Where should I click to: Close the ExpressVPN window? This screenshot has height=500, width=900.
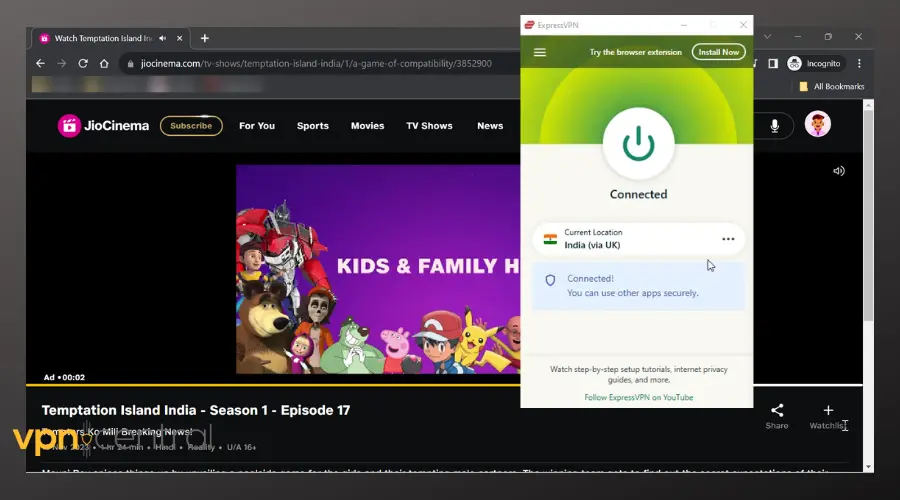pos(743,25)
